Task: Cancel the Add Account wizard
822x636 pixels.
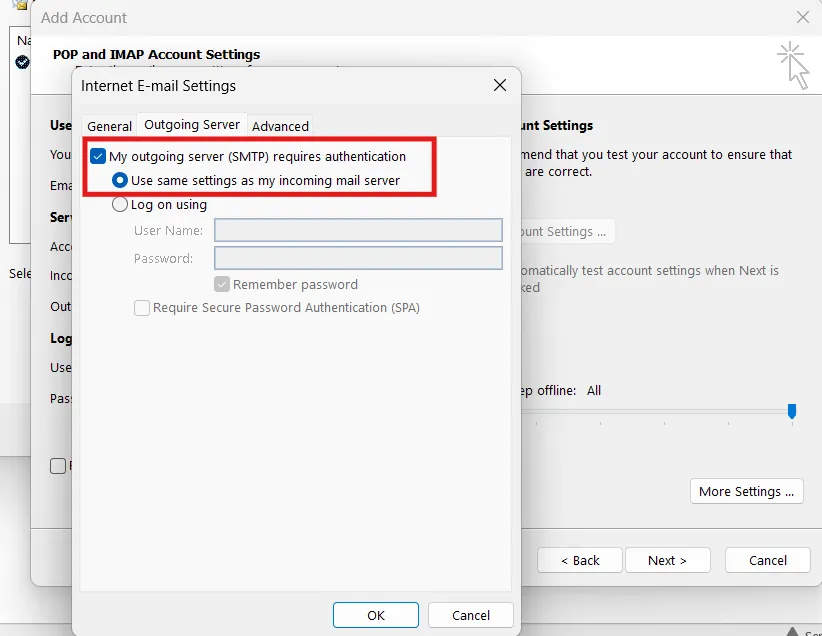Action: tap(767, 560)
